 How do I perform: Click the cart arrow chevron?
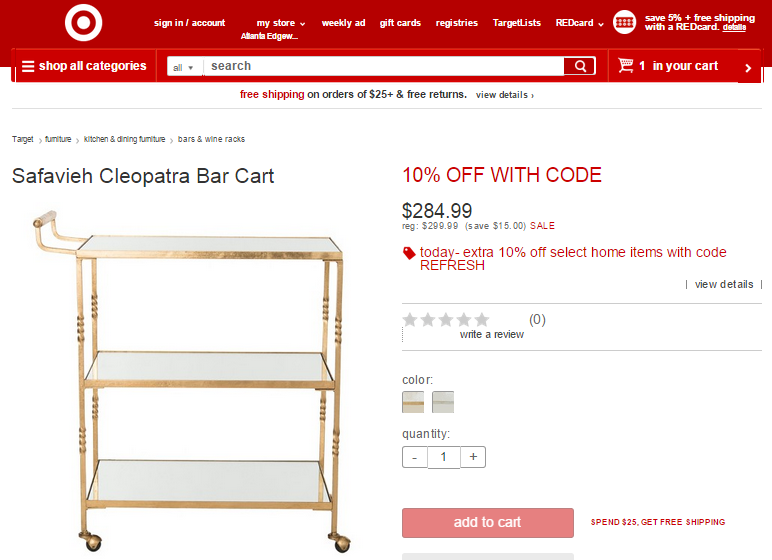pyautogui.click(x=748, y=68)
